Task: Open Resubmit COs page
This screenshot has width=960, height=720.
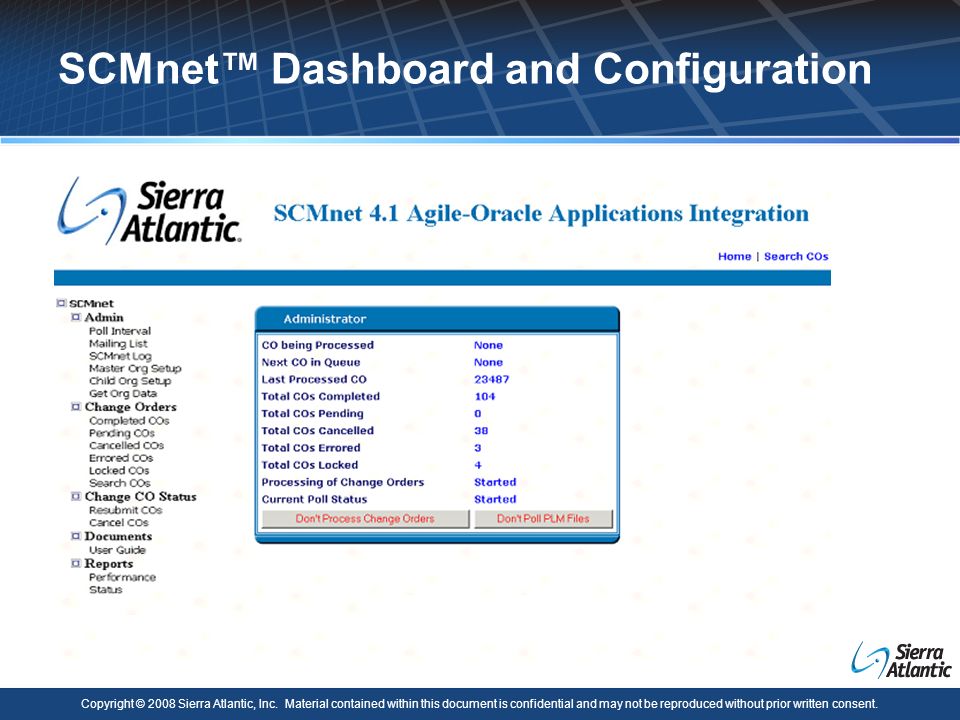Action: click(x=126, y=510)
